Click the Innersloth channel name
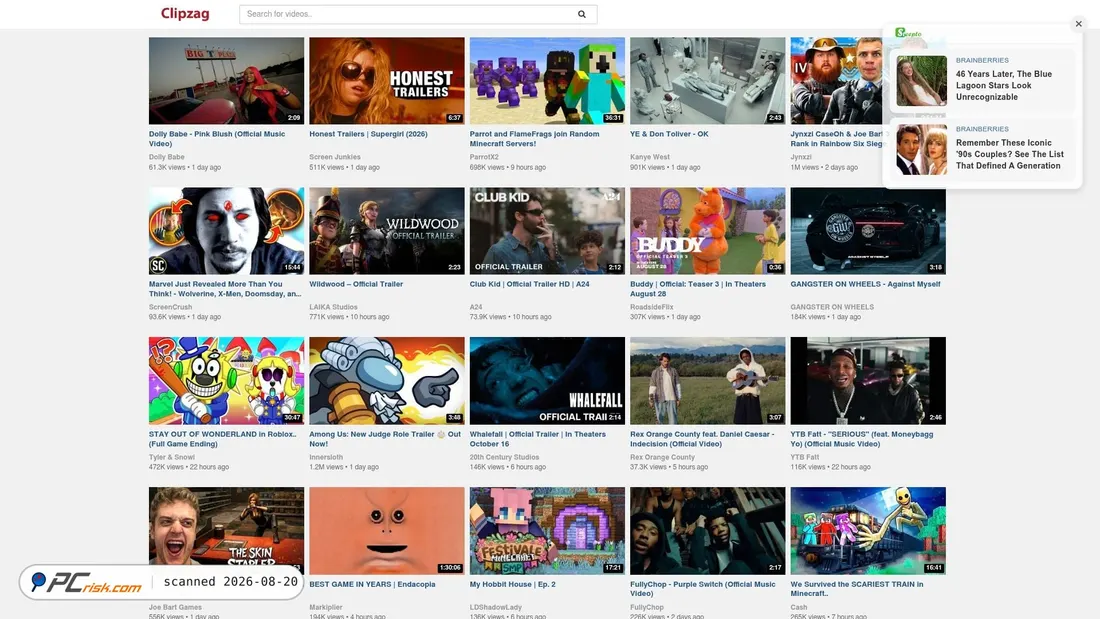This screenshot has width=1100, height=619. (x=326, y=458)
